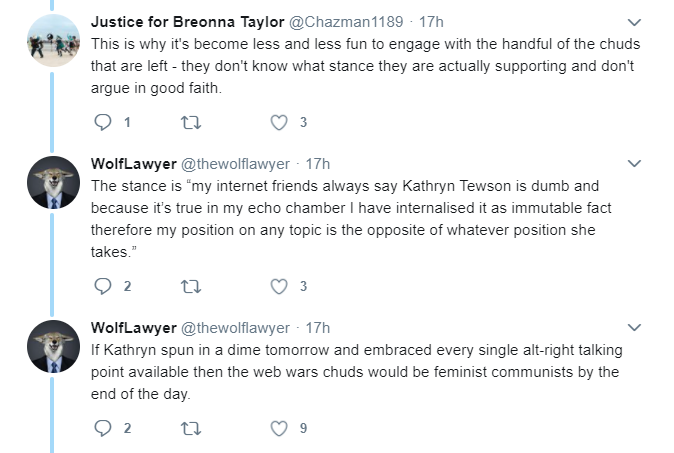Retweet the Justice for Breonna Taylor tweet
Image resolution: width=674 pixels, height=453 pixels.
pos(191,123)
